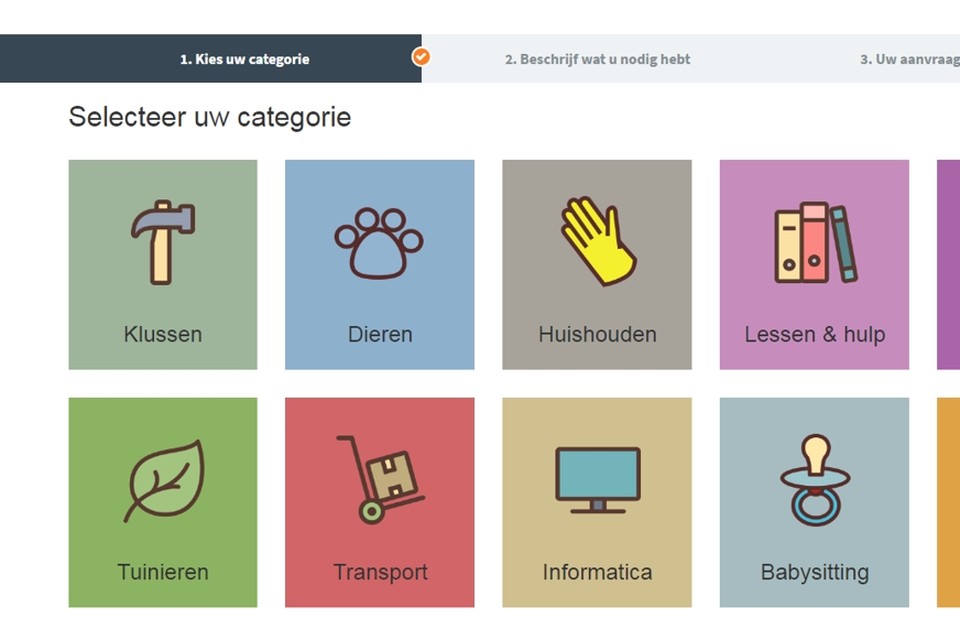
Task: Pick the books icon for Lessen & hulp
Action: pos(816,243)
